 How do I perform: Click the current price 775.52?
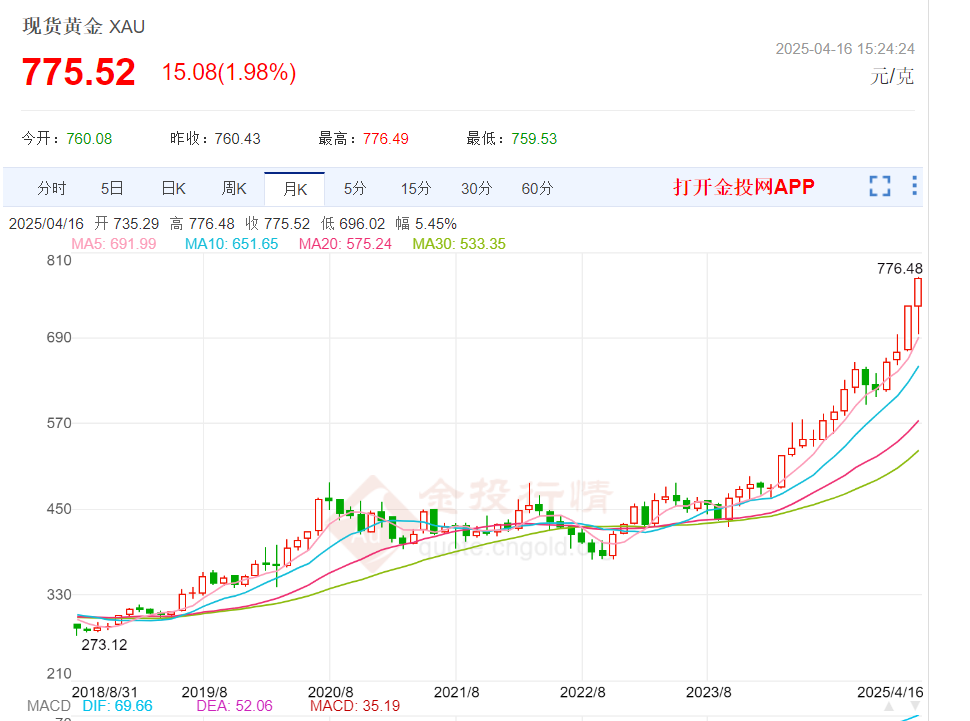click(x=79, y=72)
